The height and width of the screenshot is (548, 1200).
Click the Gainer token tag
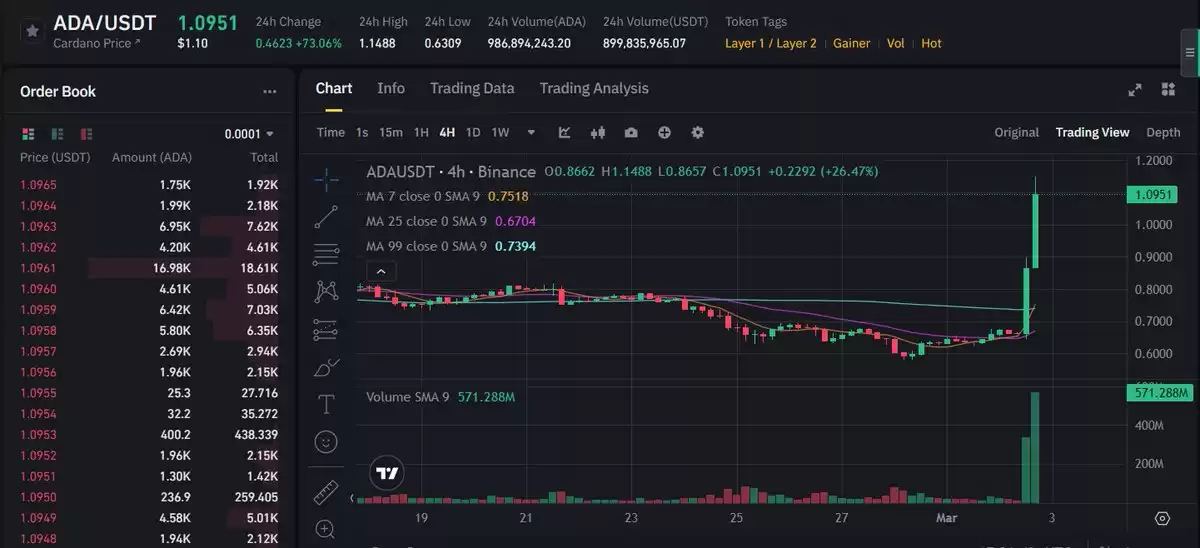[x=852, y=43]
